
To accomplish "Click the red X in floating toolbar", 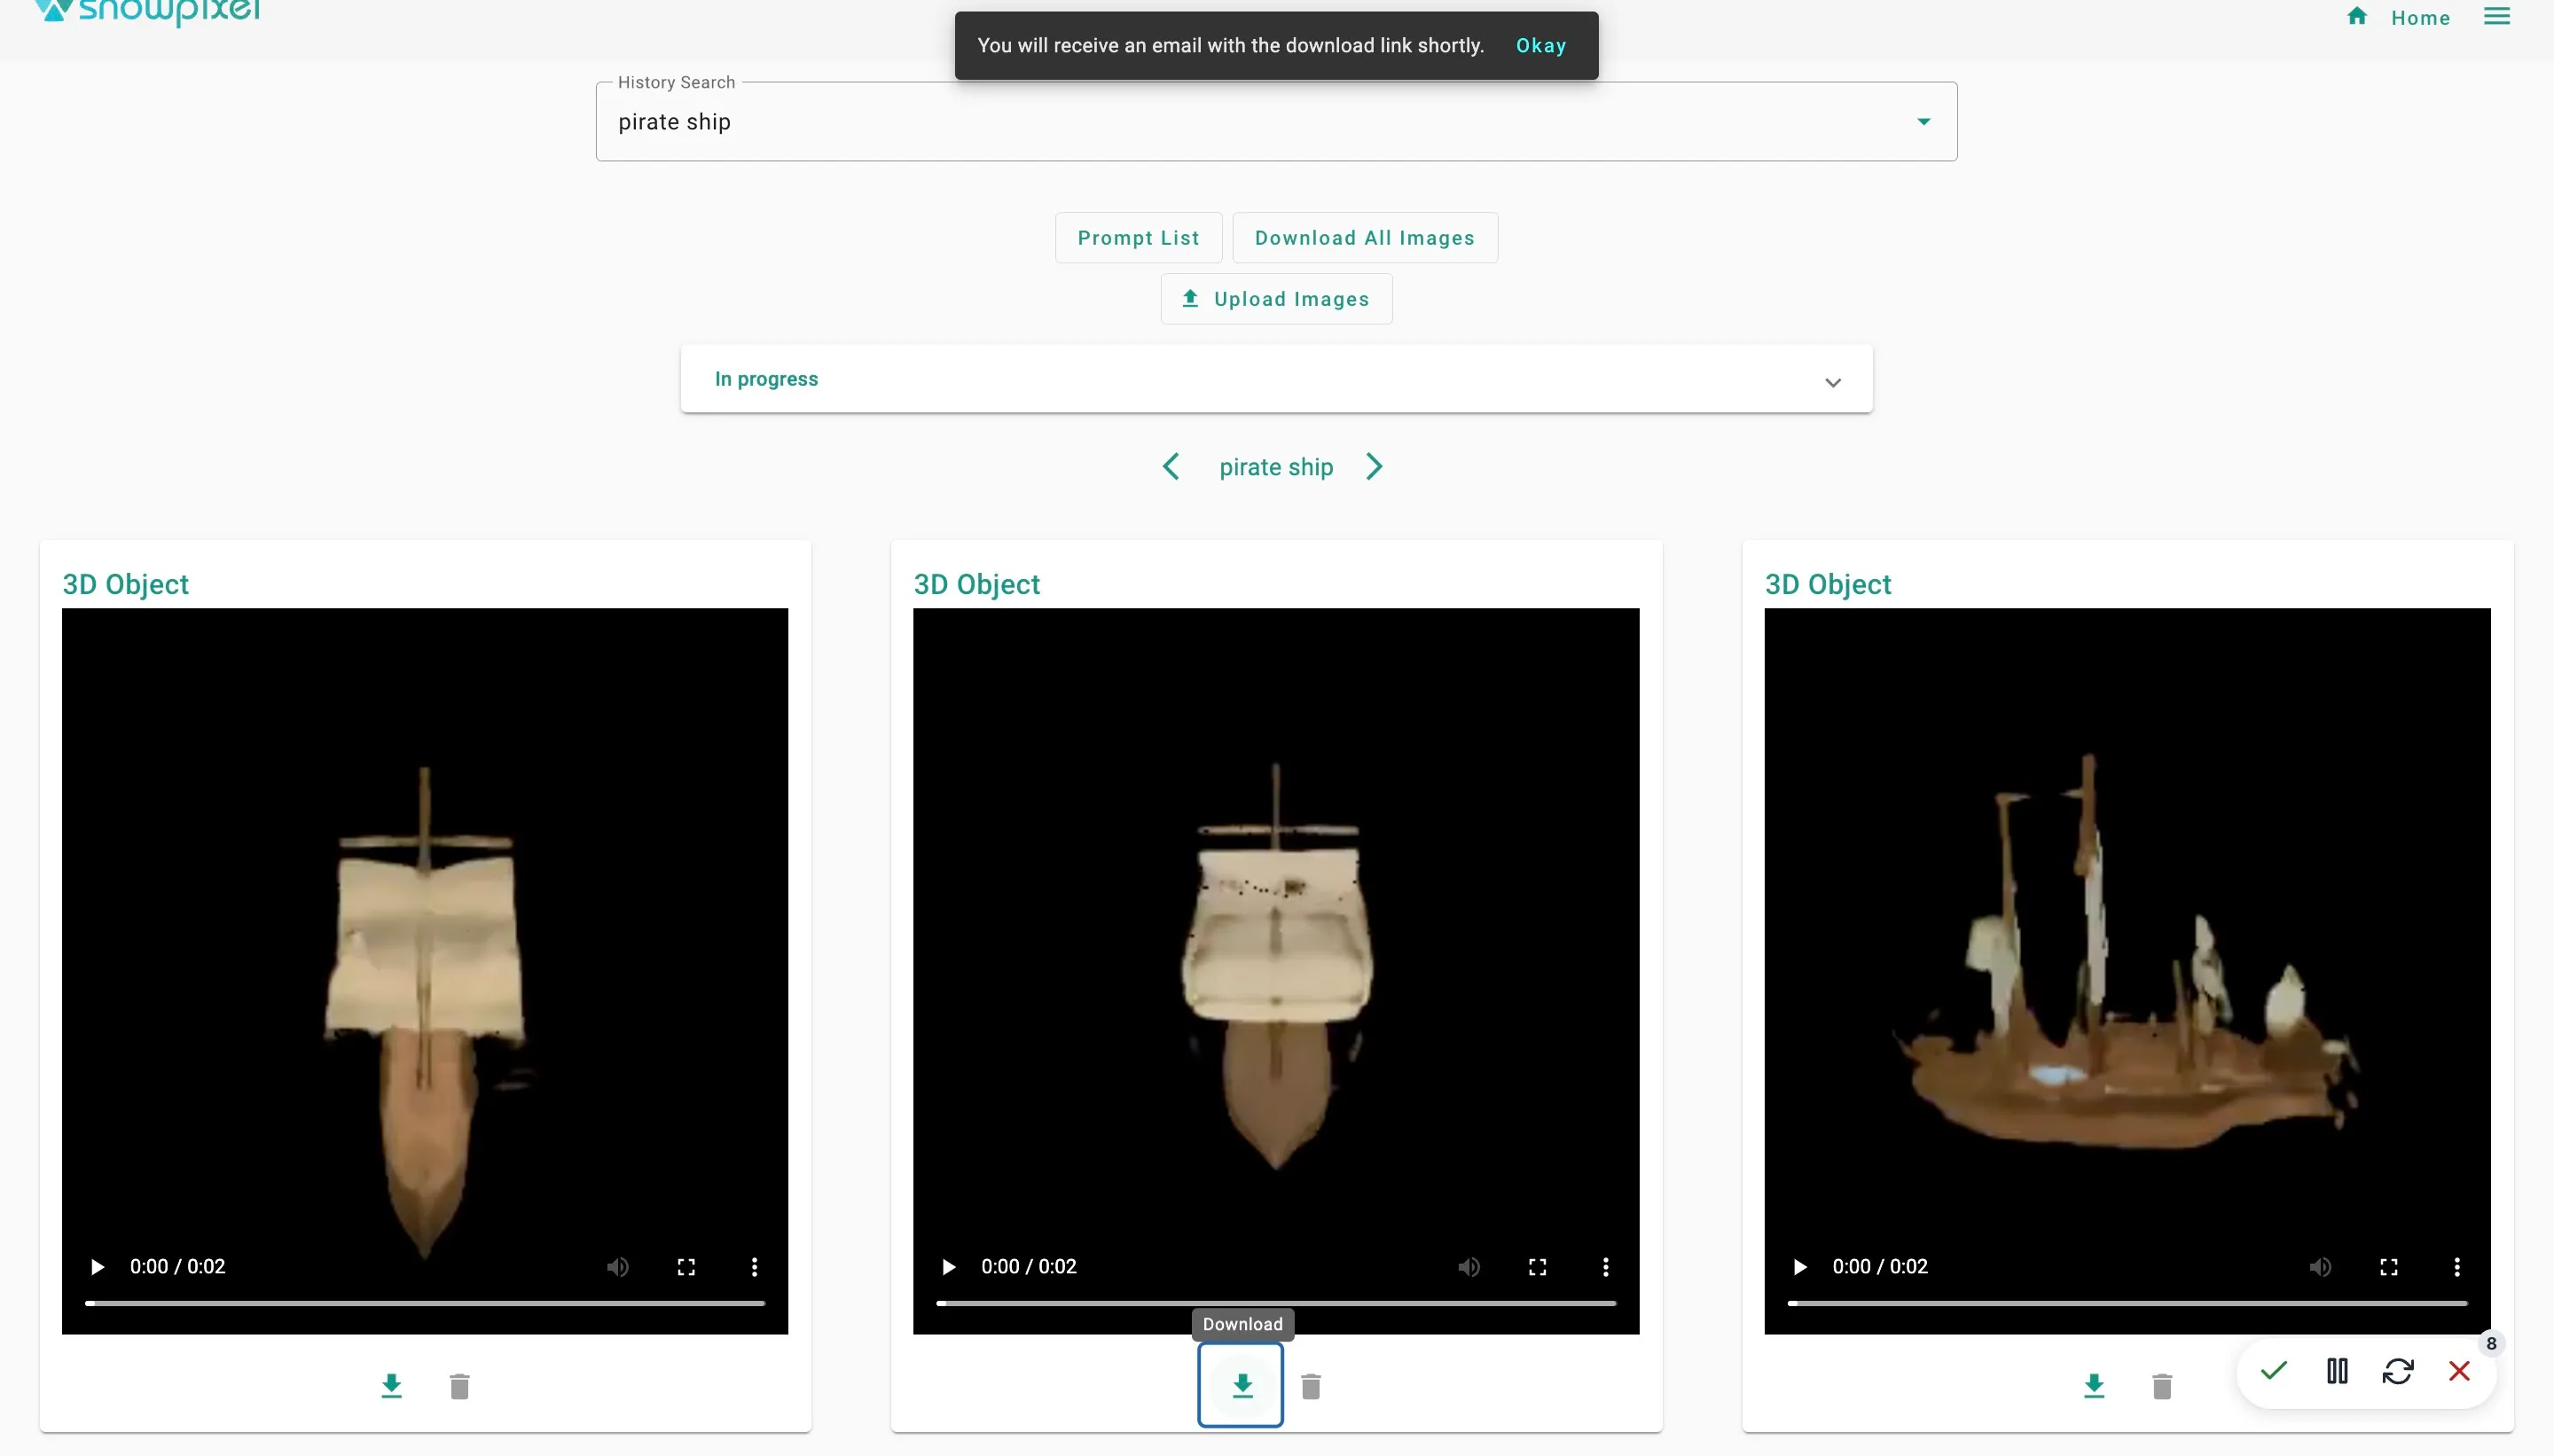I will [x=2459, y=1370].
